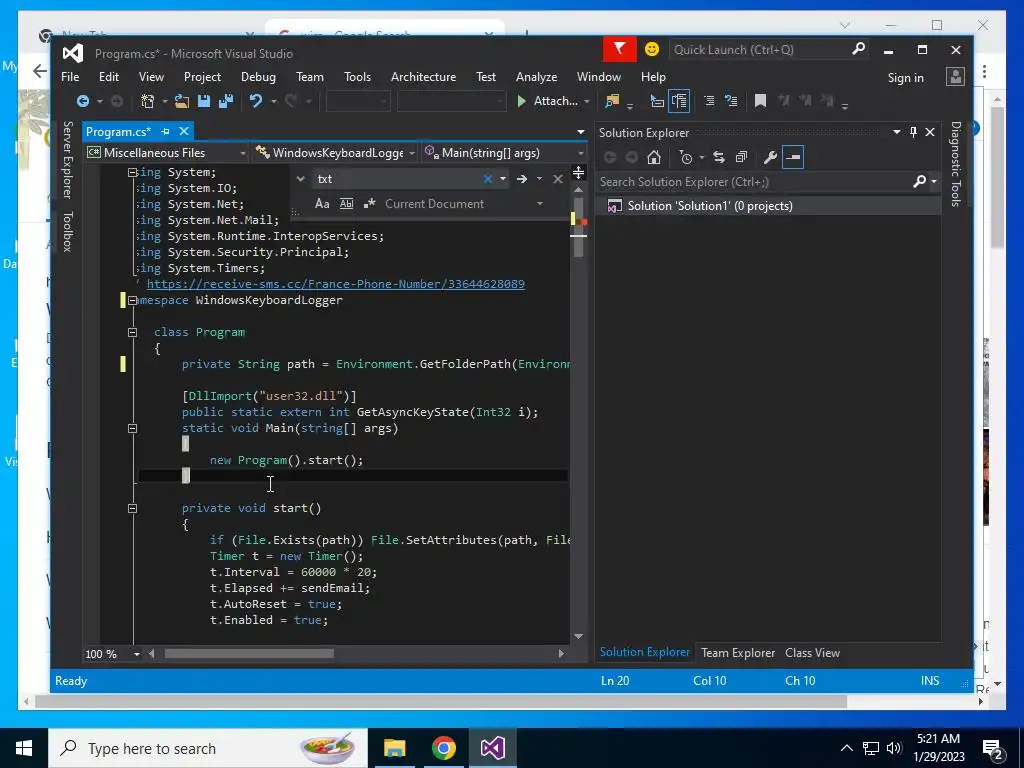Open the Toolbox side tab
The height and width of the screenshot is (768, 1024).
67,231
